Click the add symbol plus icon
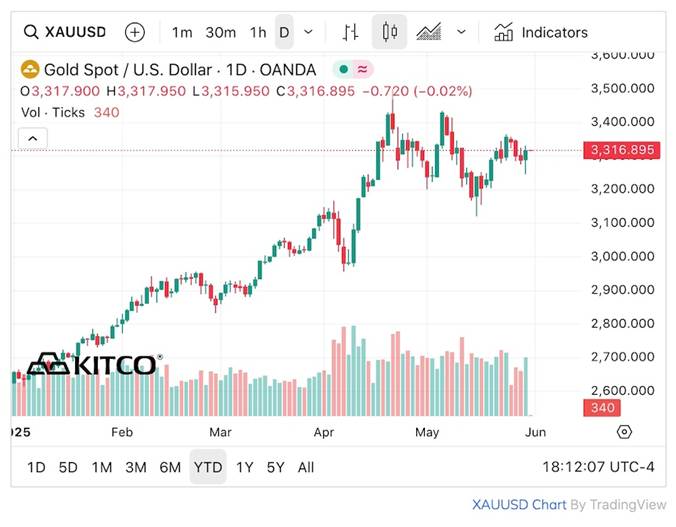This screenshot has width=676, height=527. (135, 32)
